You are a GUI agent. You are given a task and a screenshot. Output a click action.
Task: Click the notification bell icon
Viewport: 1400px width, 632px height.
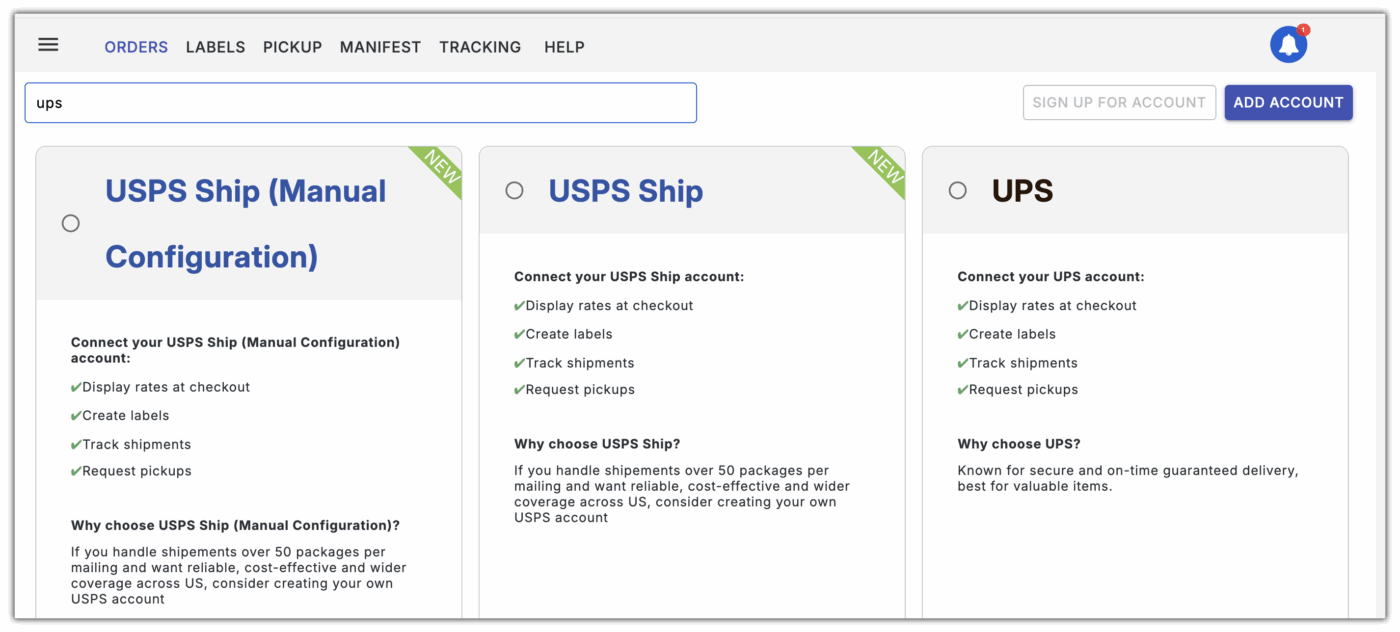(1288, 44)
